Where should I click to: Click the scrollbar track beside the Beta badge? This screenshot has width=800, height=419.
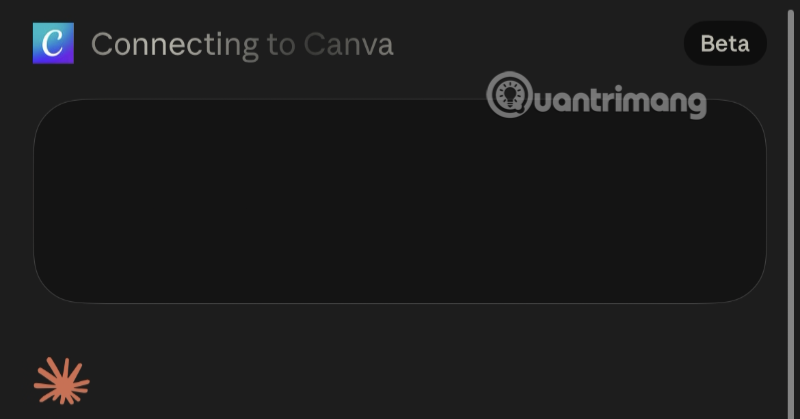tap(791, 43)
